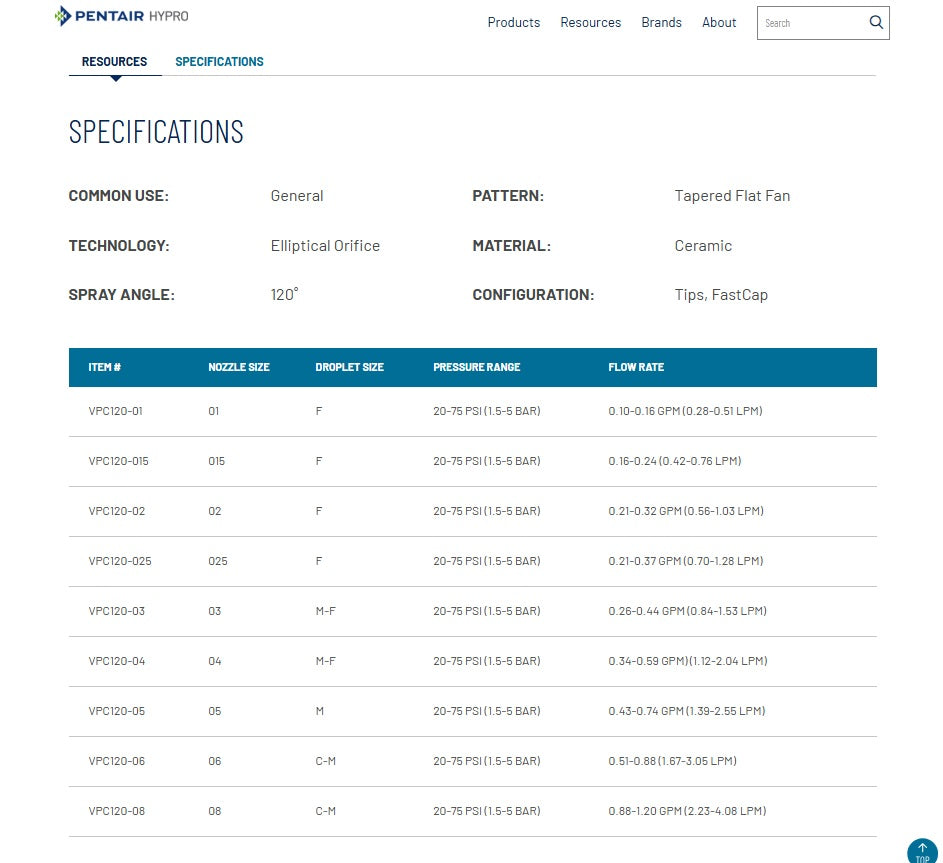The height and width of the screenshot is (863, 943).
Task: Focus the Search text field
Action: click(x=810, y=23)
